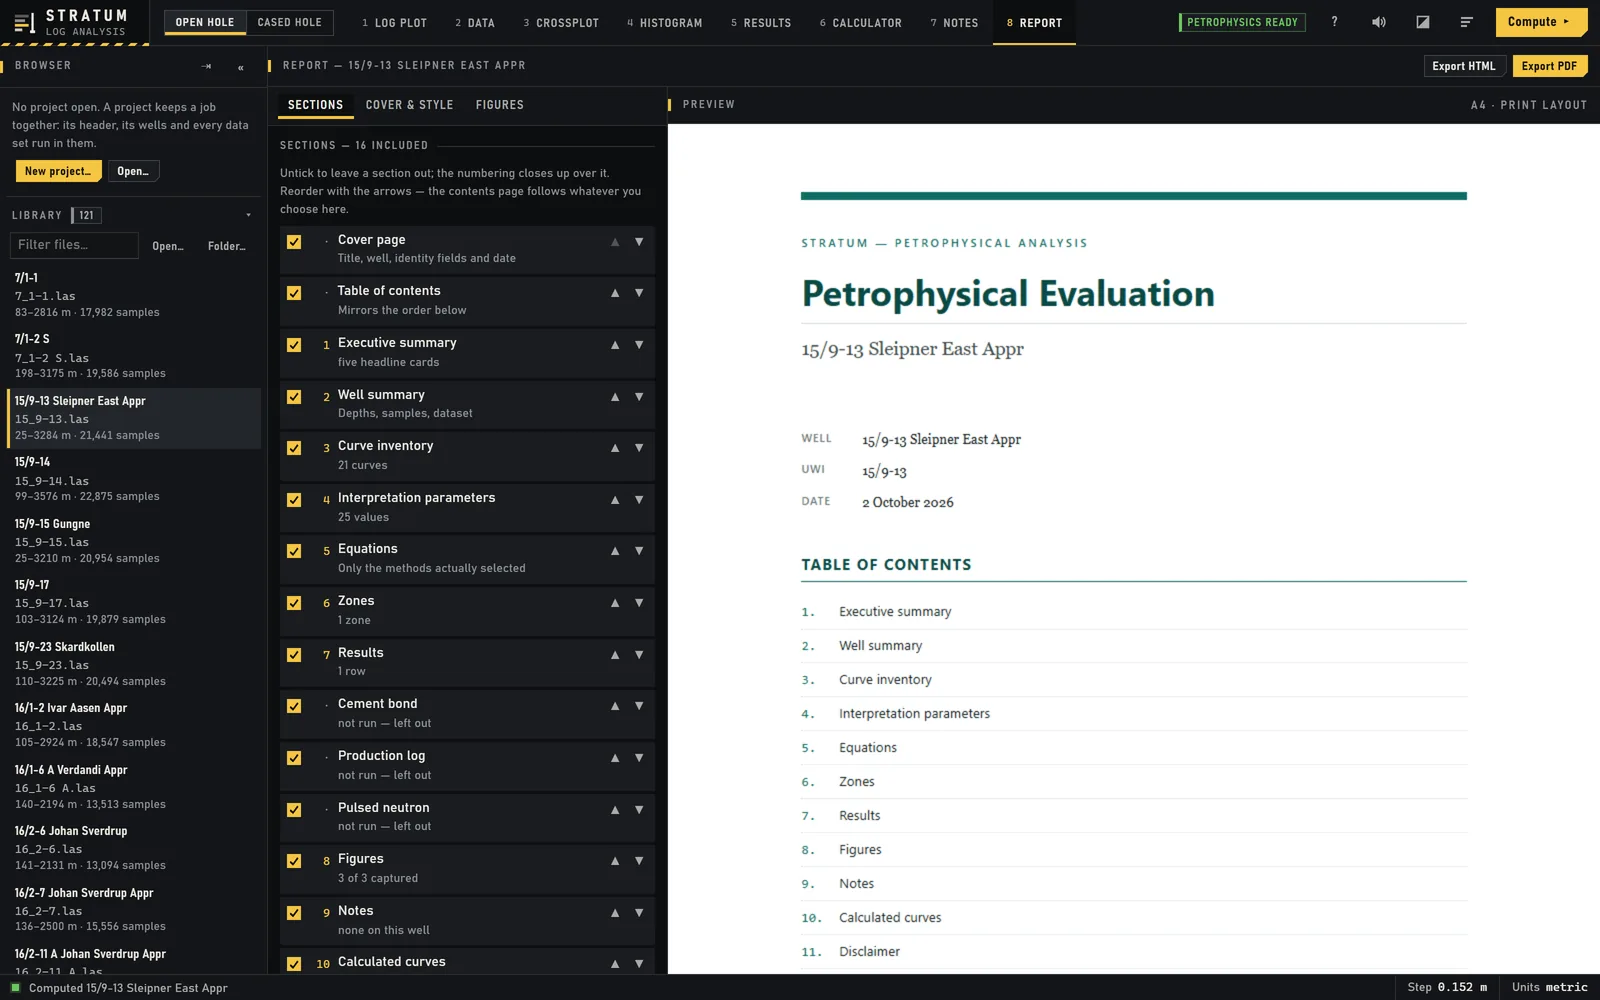Collapse the Browser panel with the double chevron
The image size is (1600, 1000).
point(240,67)
